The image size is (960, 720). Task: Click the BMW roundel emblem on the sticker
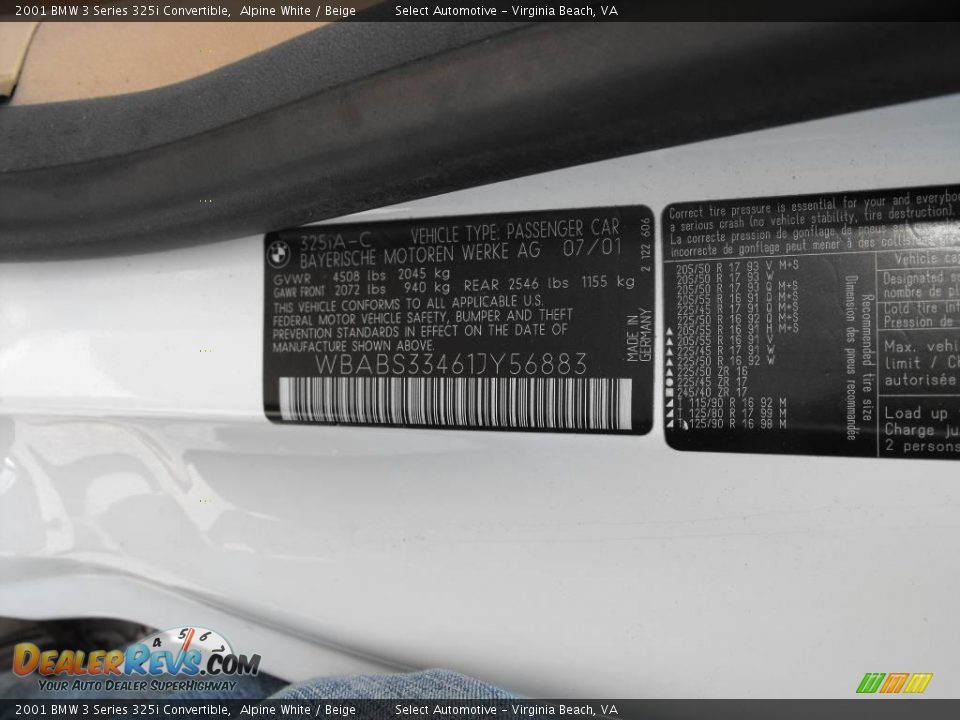pos(279,253)
